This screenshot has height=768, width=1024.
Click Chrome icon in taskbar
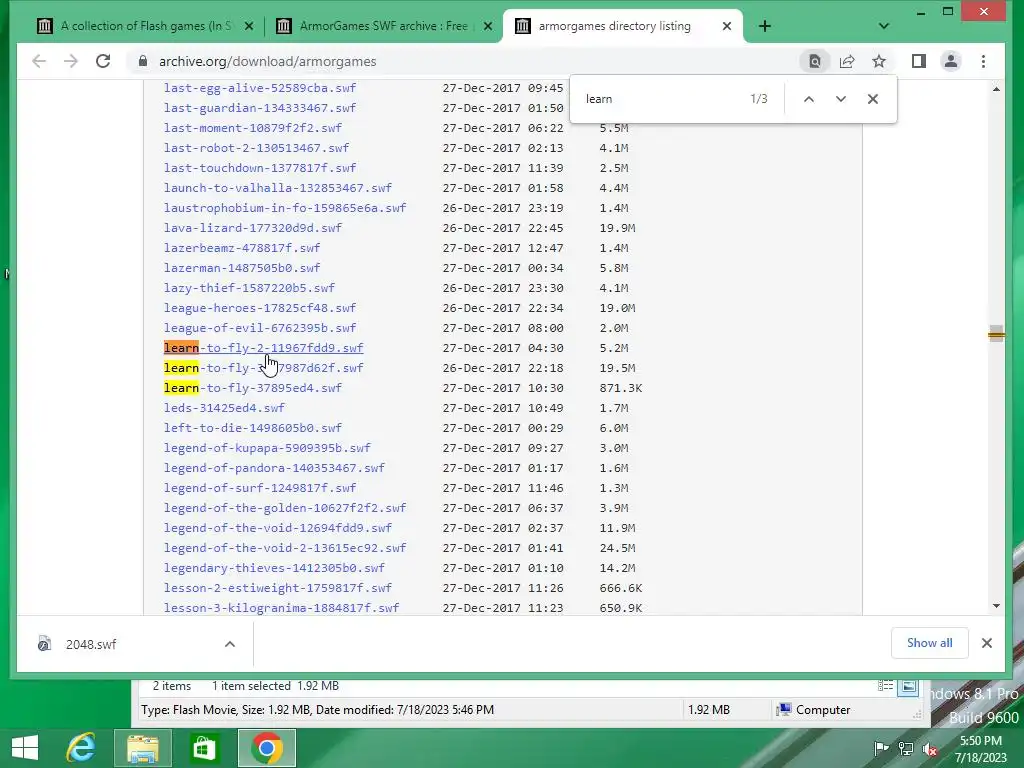tap(266, 748)
